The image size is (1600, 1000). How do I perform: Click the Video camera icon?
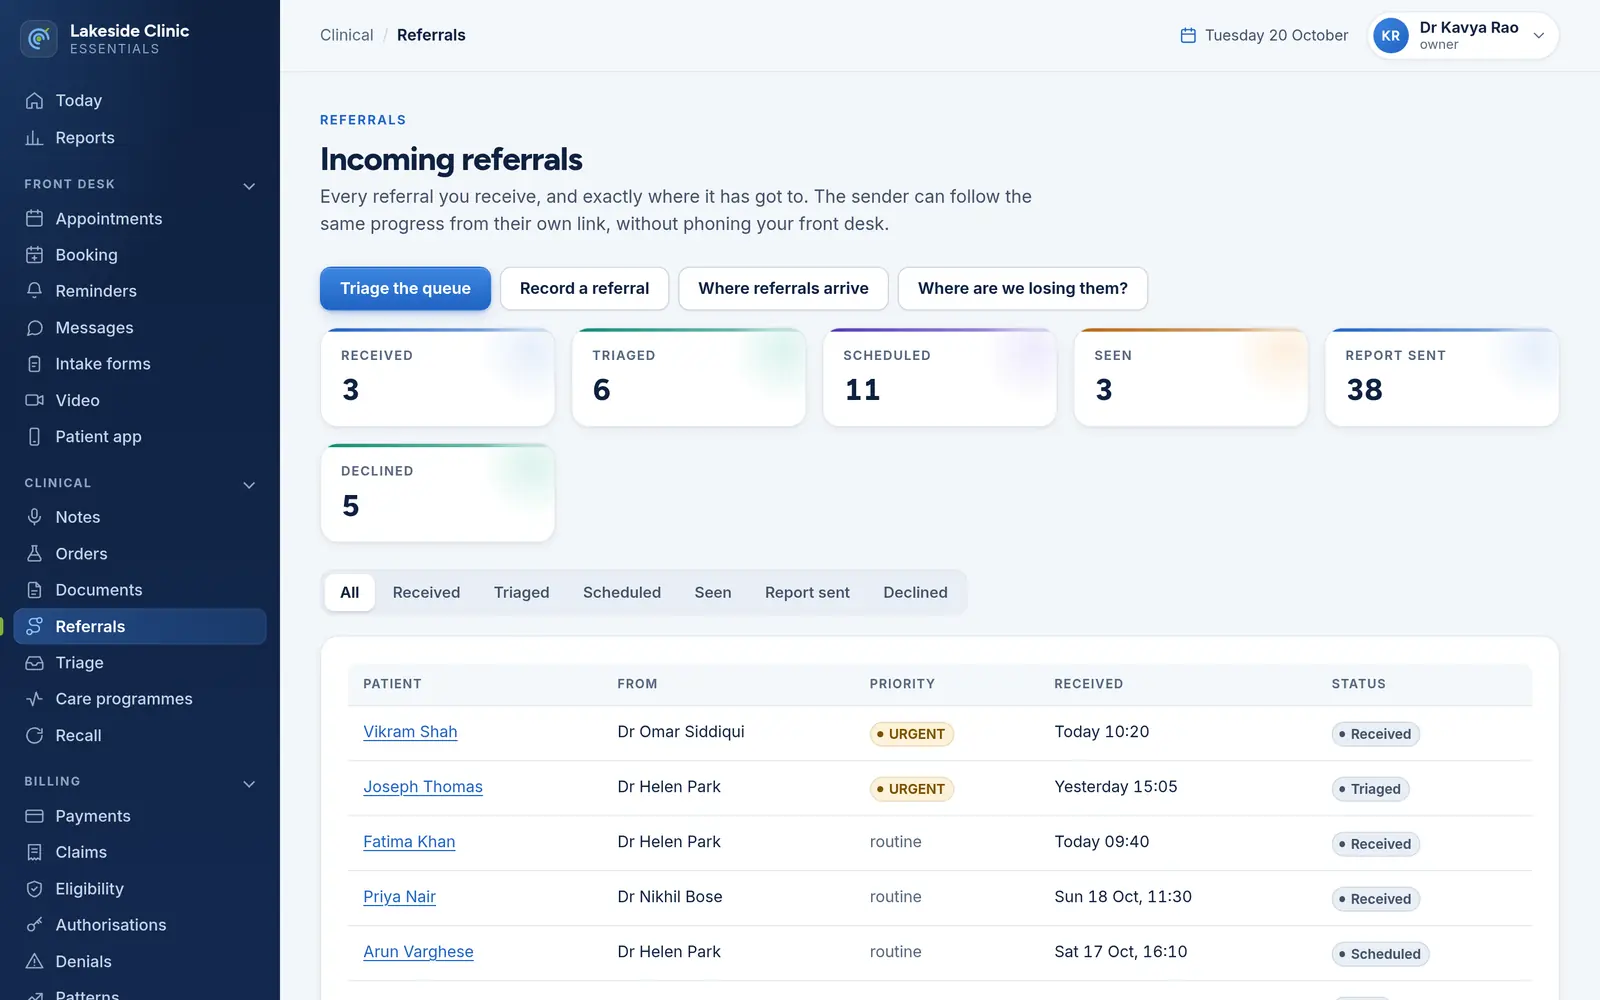point(34,400)
